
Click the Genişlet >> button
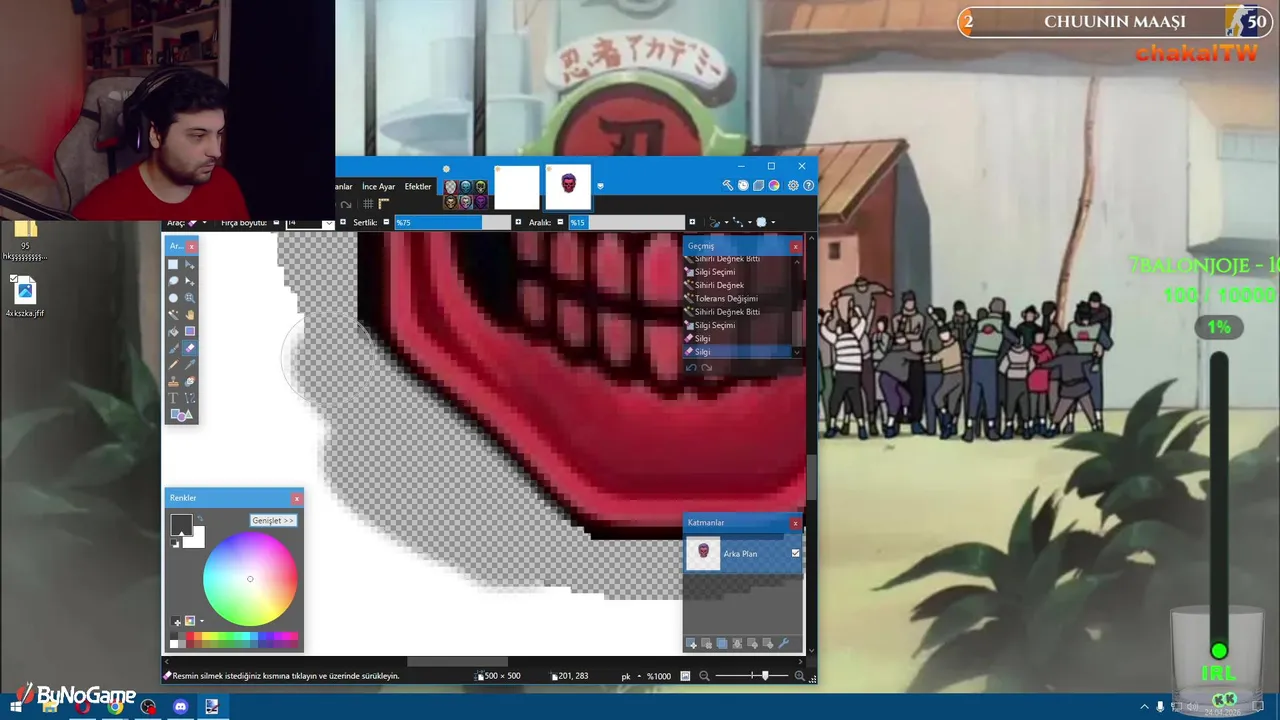(273, 520)
